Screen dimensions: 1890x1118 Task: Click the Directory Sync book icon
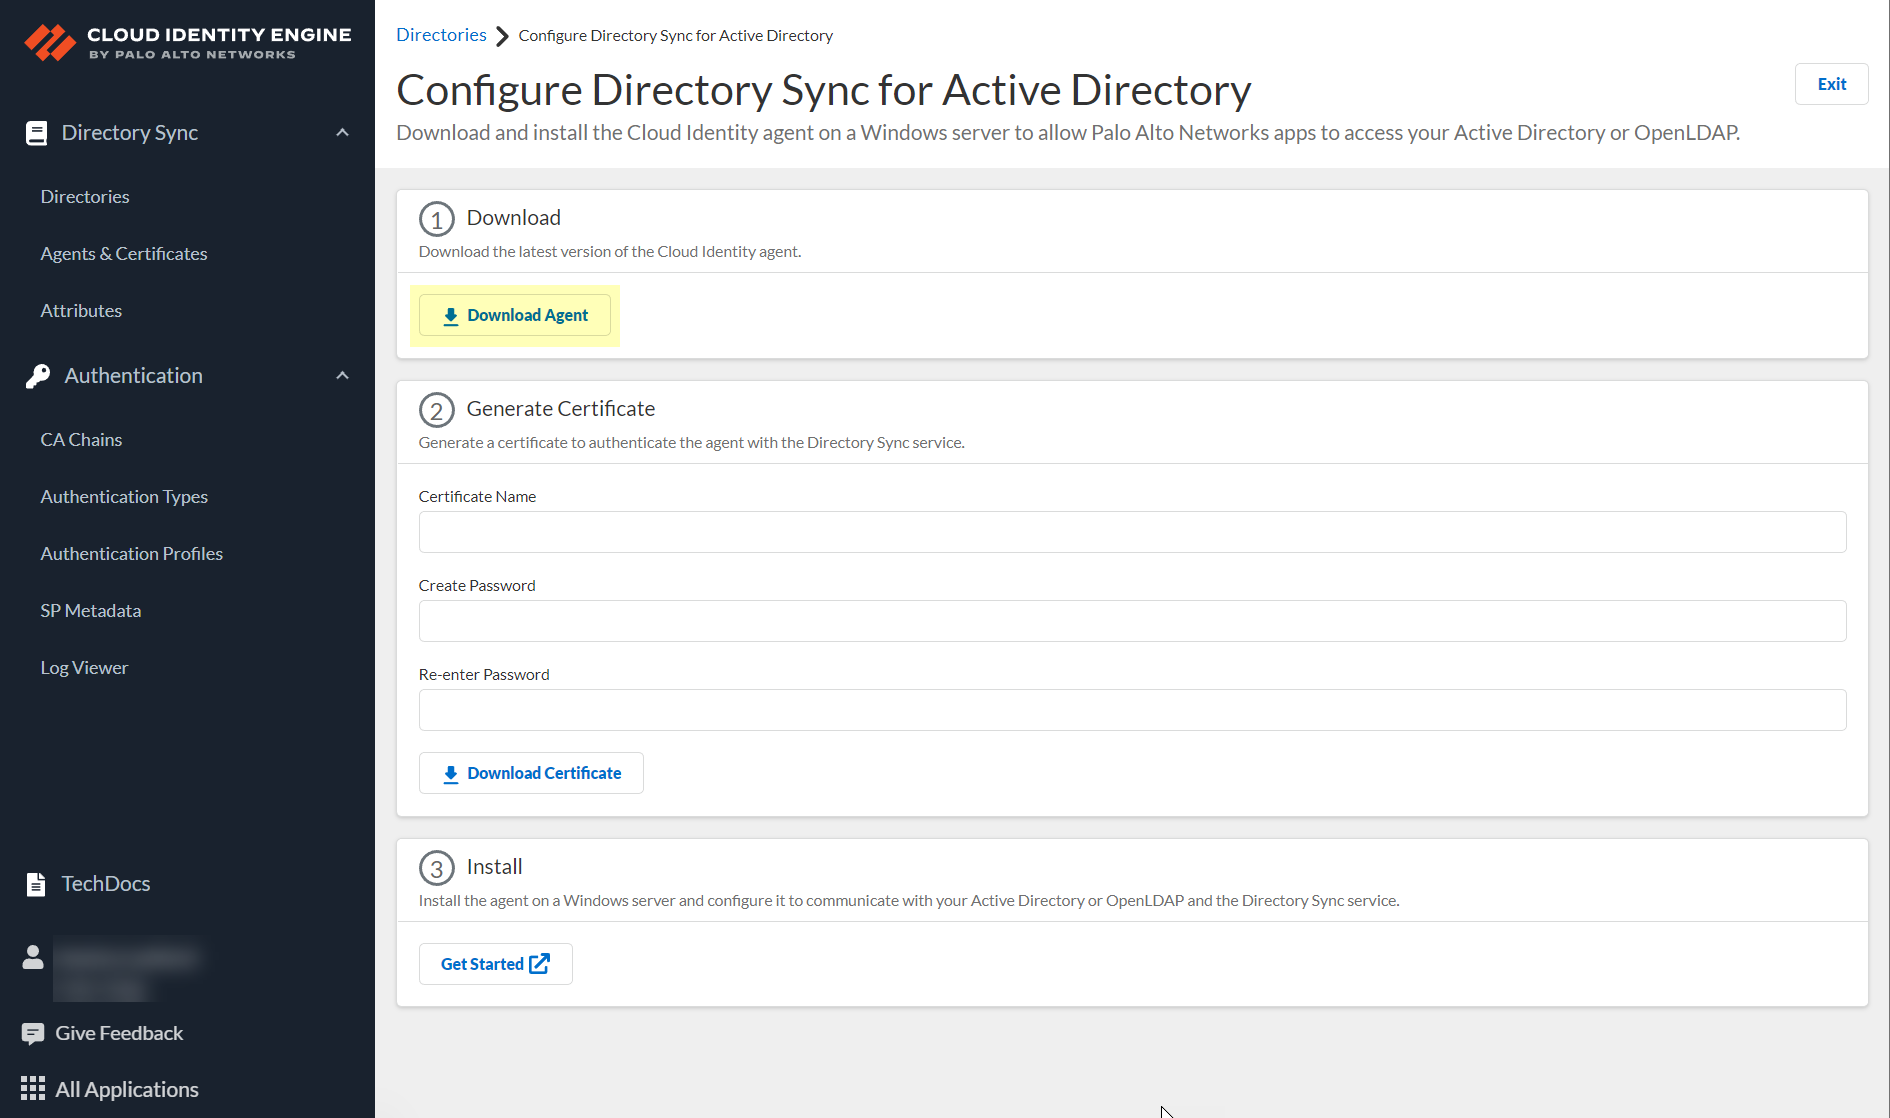[36, 133]
